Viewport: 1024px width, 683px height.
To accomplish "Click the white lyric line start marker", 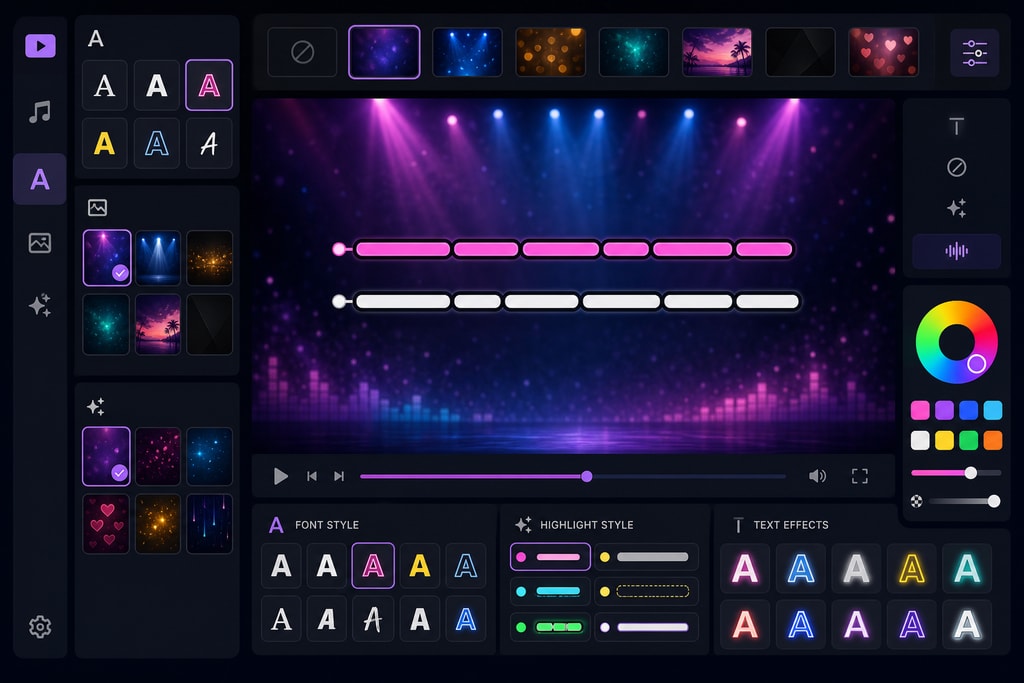I will (339, 301).
